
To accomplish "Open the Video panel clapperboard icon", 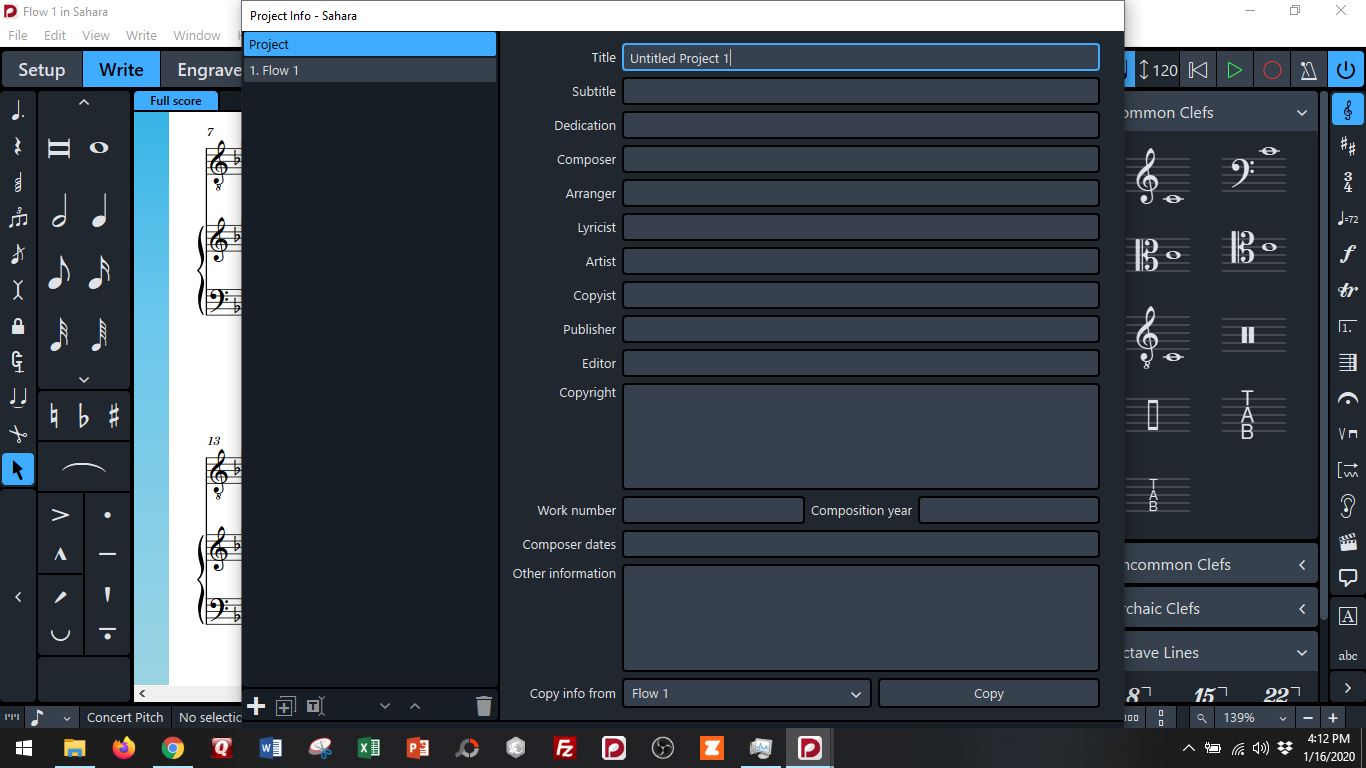I will [1348, 542].
